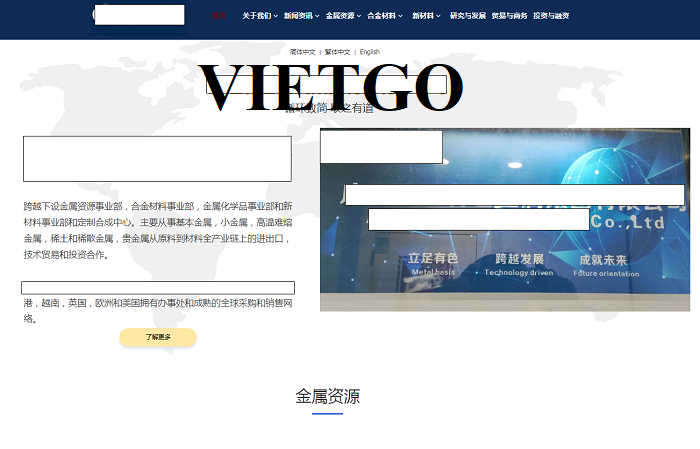This screenshot has width=700, height=449.
Task: Click the 立足有色 Metal basis slogan
Action: click(x=433, y=264)
